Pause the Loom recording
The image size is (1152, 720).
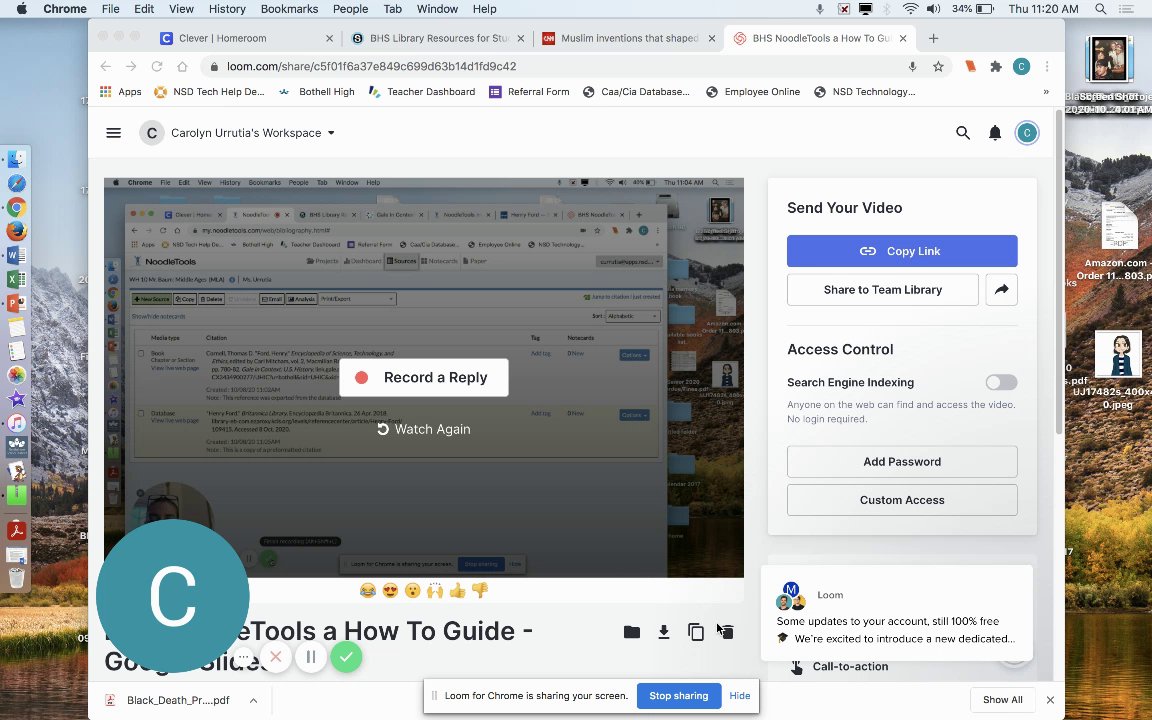point(311,657)
